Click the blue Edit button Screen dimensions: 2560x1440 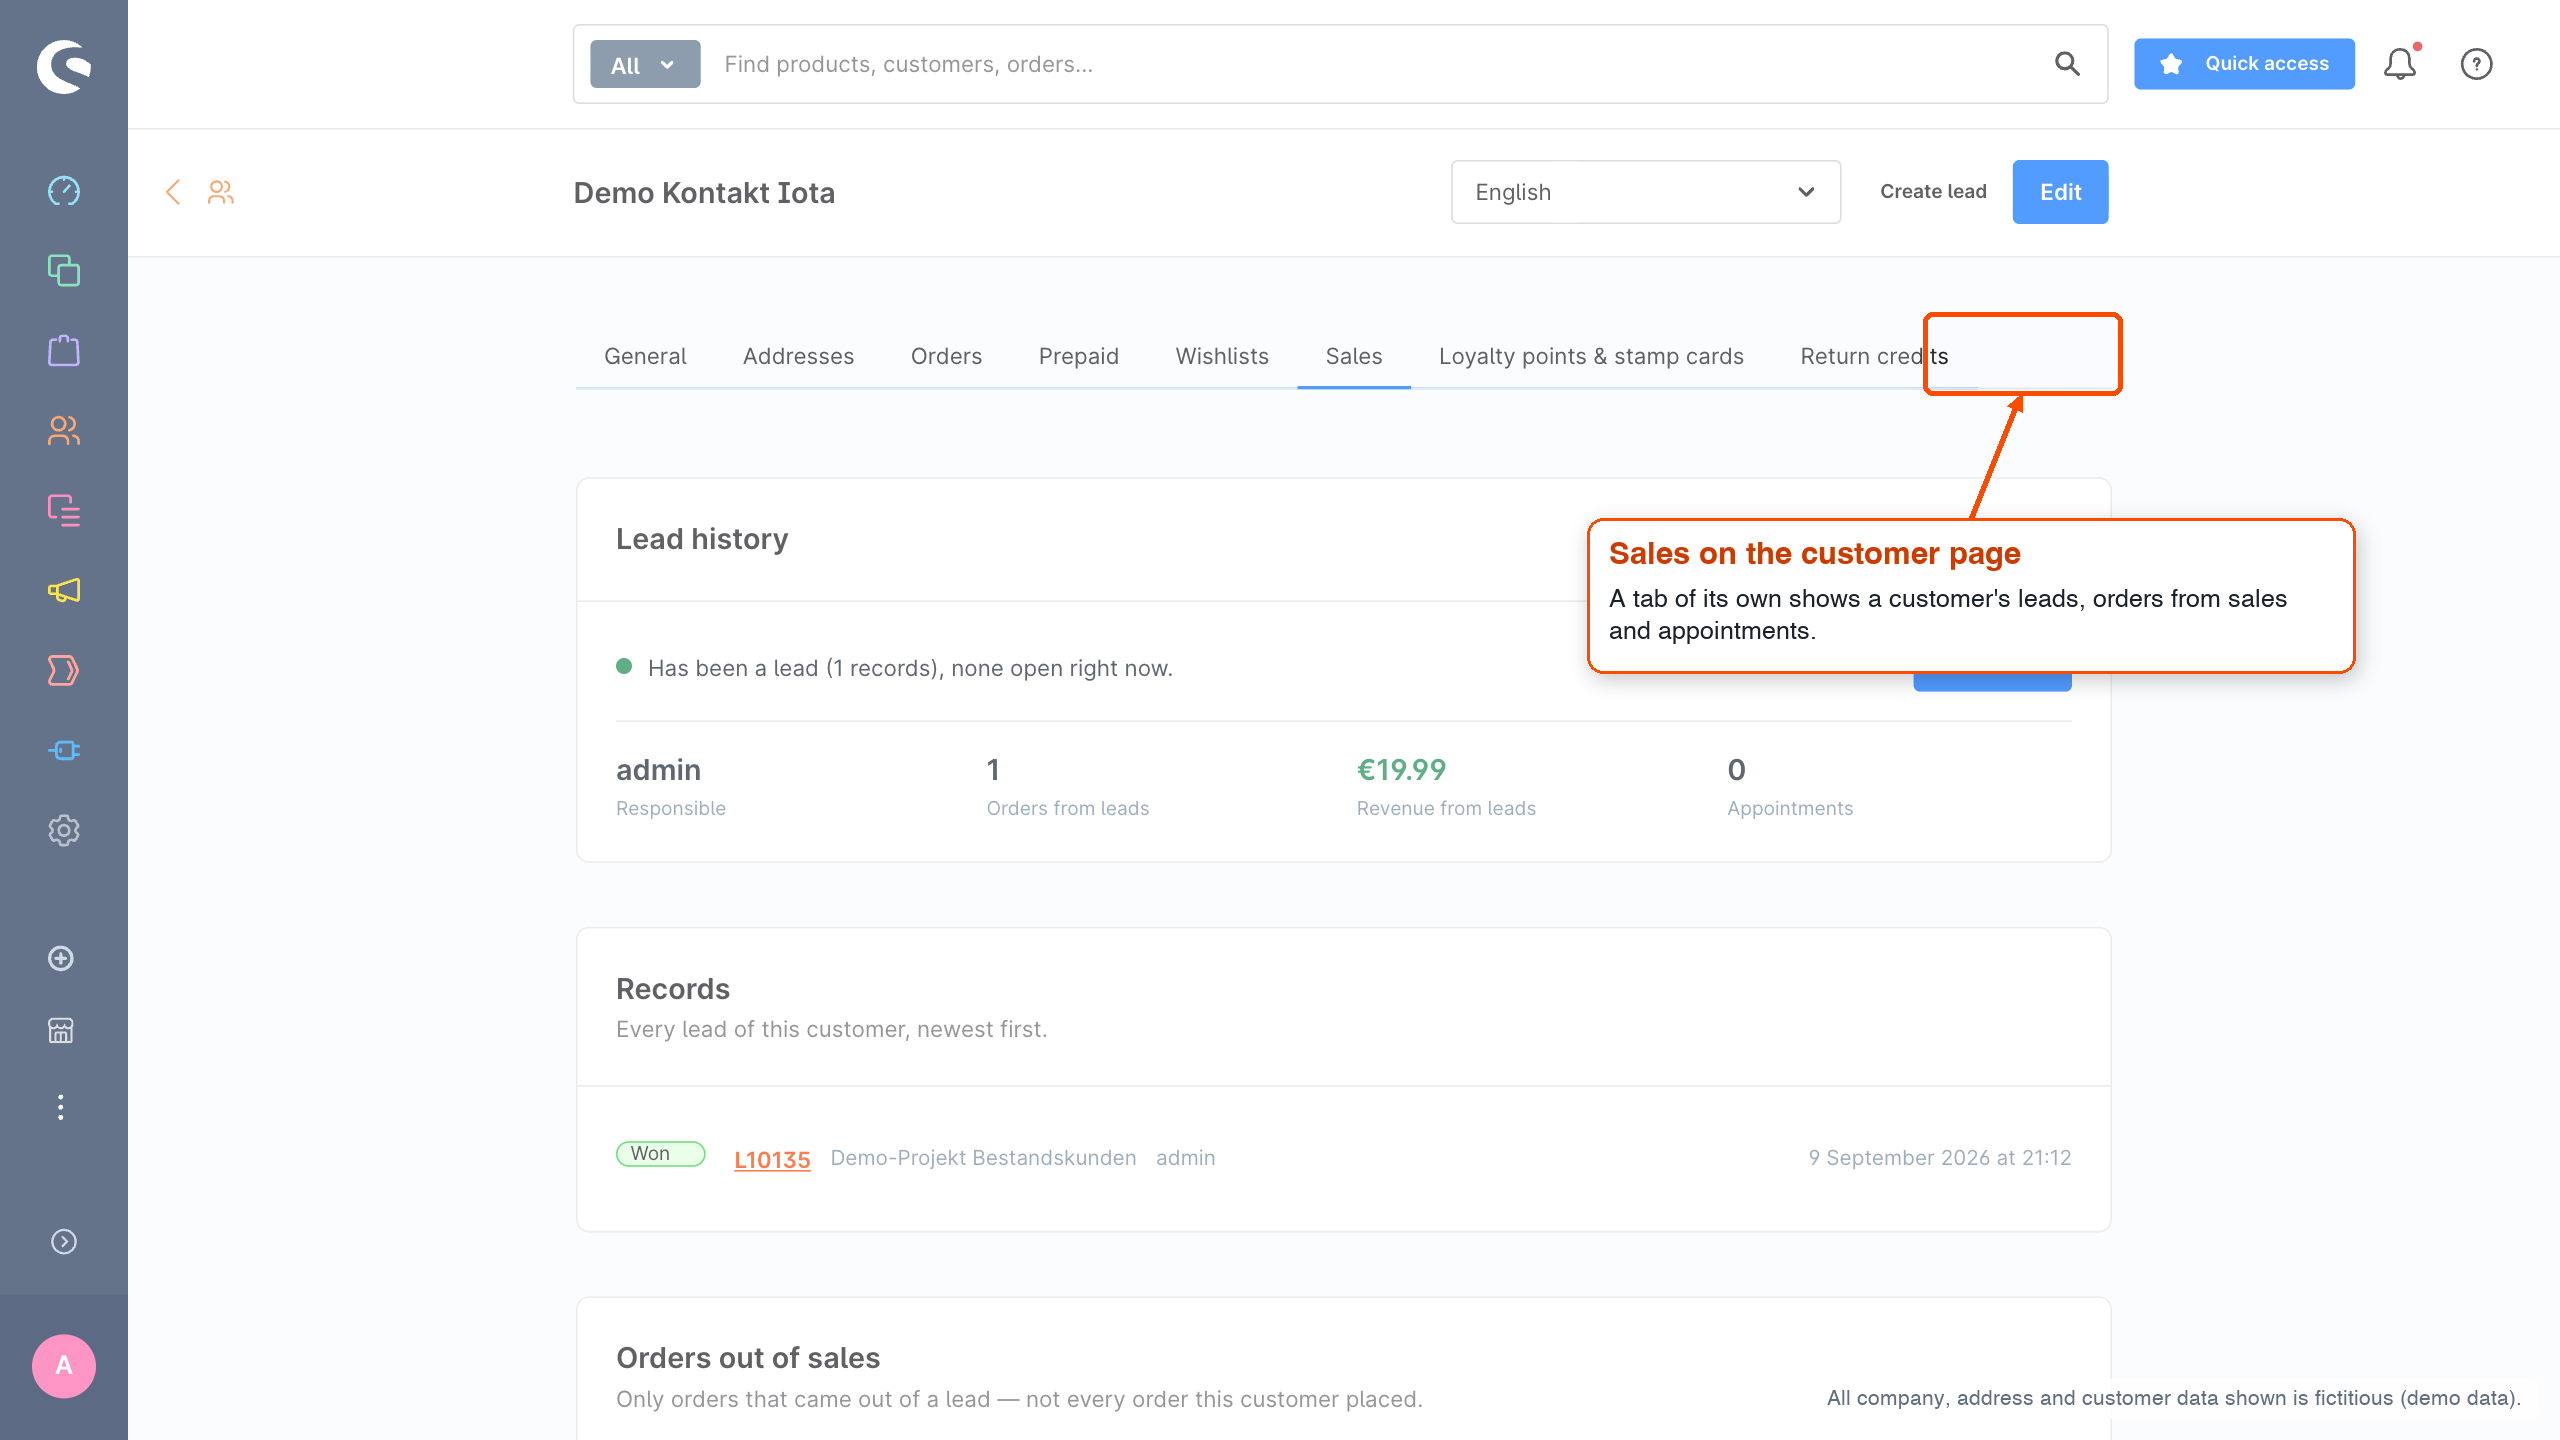click(2060, 192)
